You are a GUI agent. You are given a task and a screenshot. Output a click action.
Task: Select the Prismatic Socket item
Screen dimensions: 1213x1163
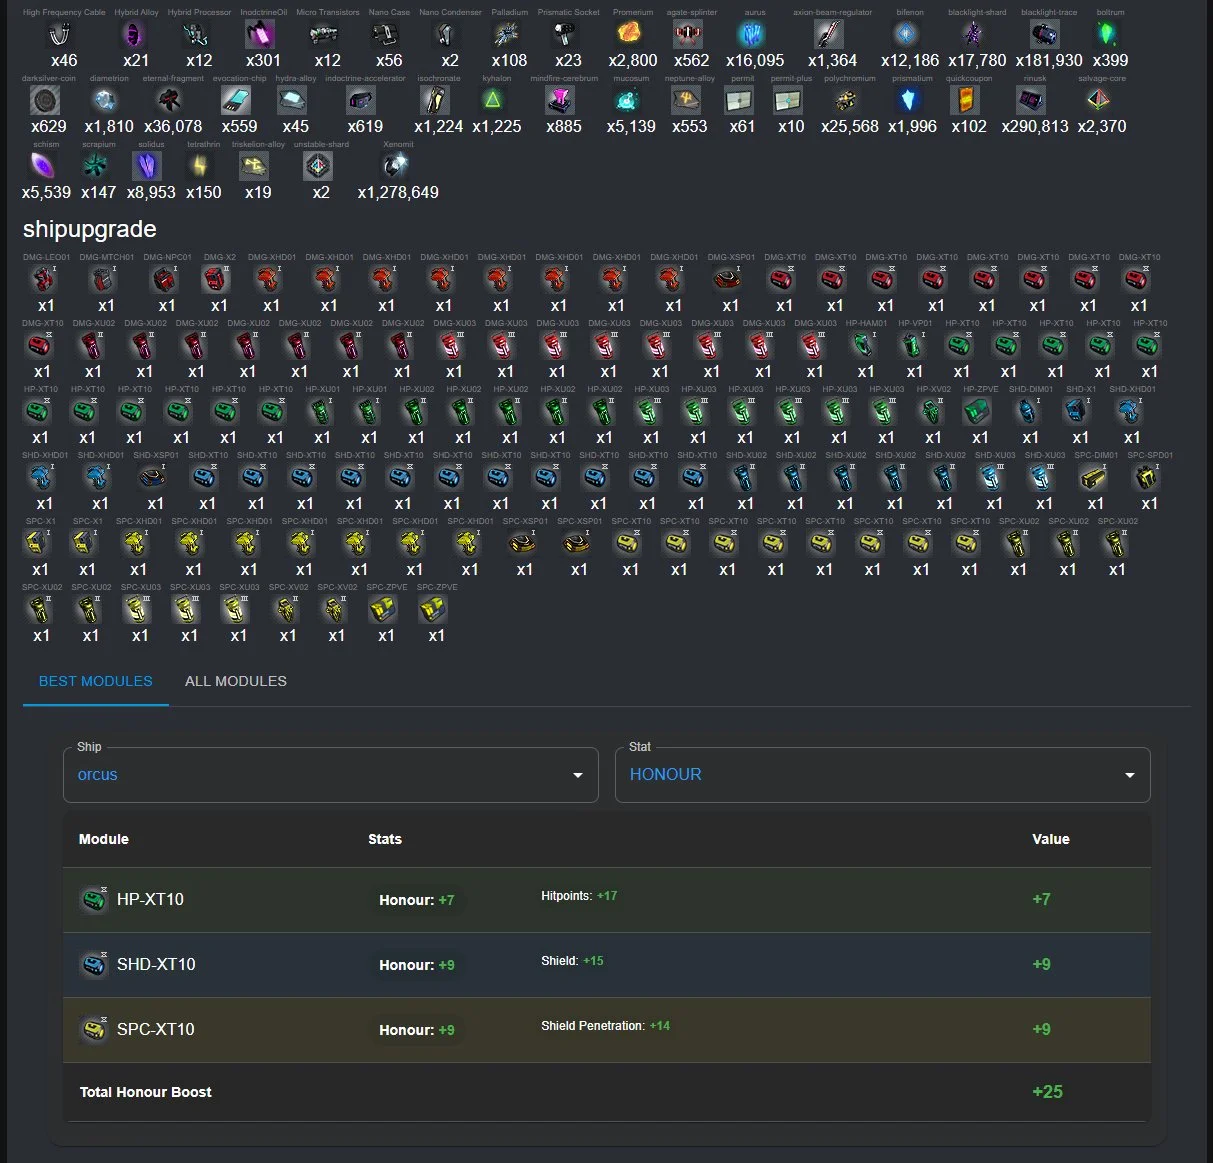[x=567, y=34]
